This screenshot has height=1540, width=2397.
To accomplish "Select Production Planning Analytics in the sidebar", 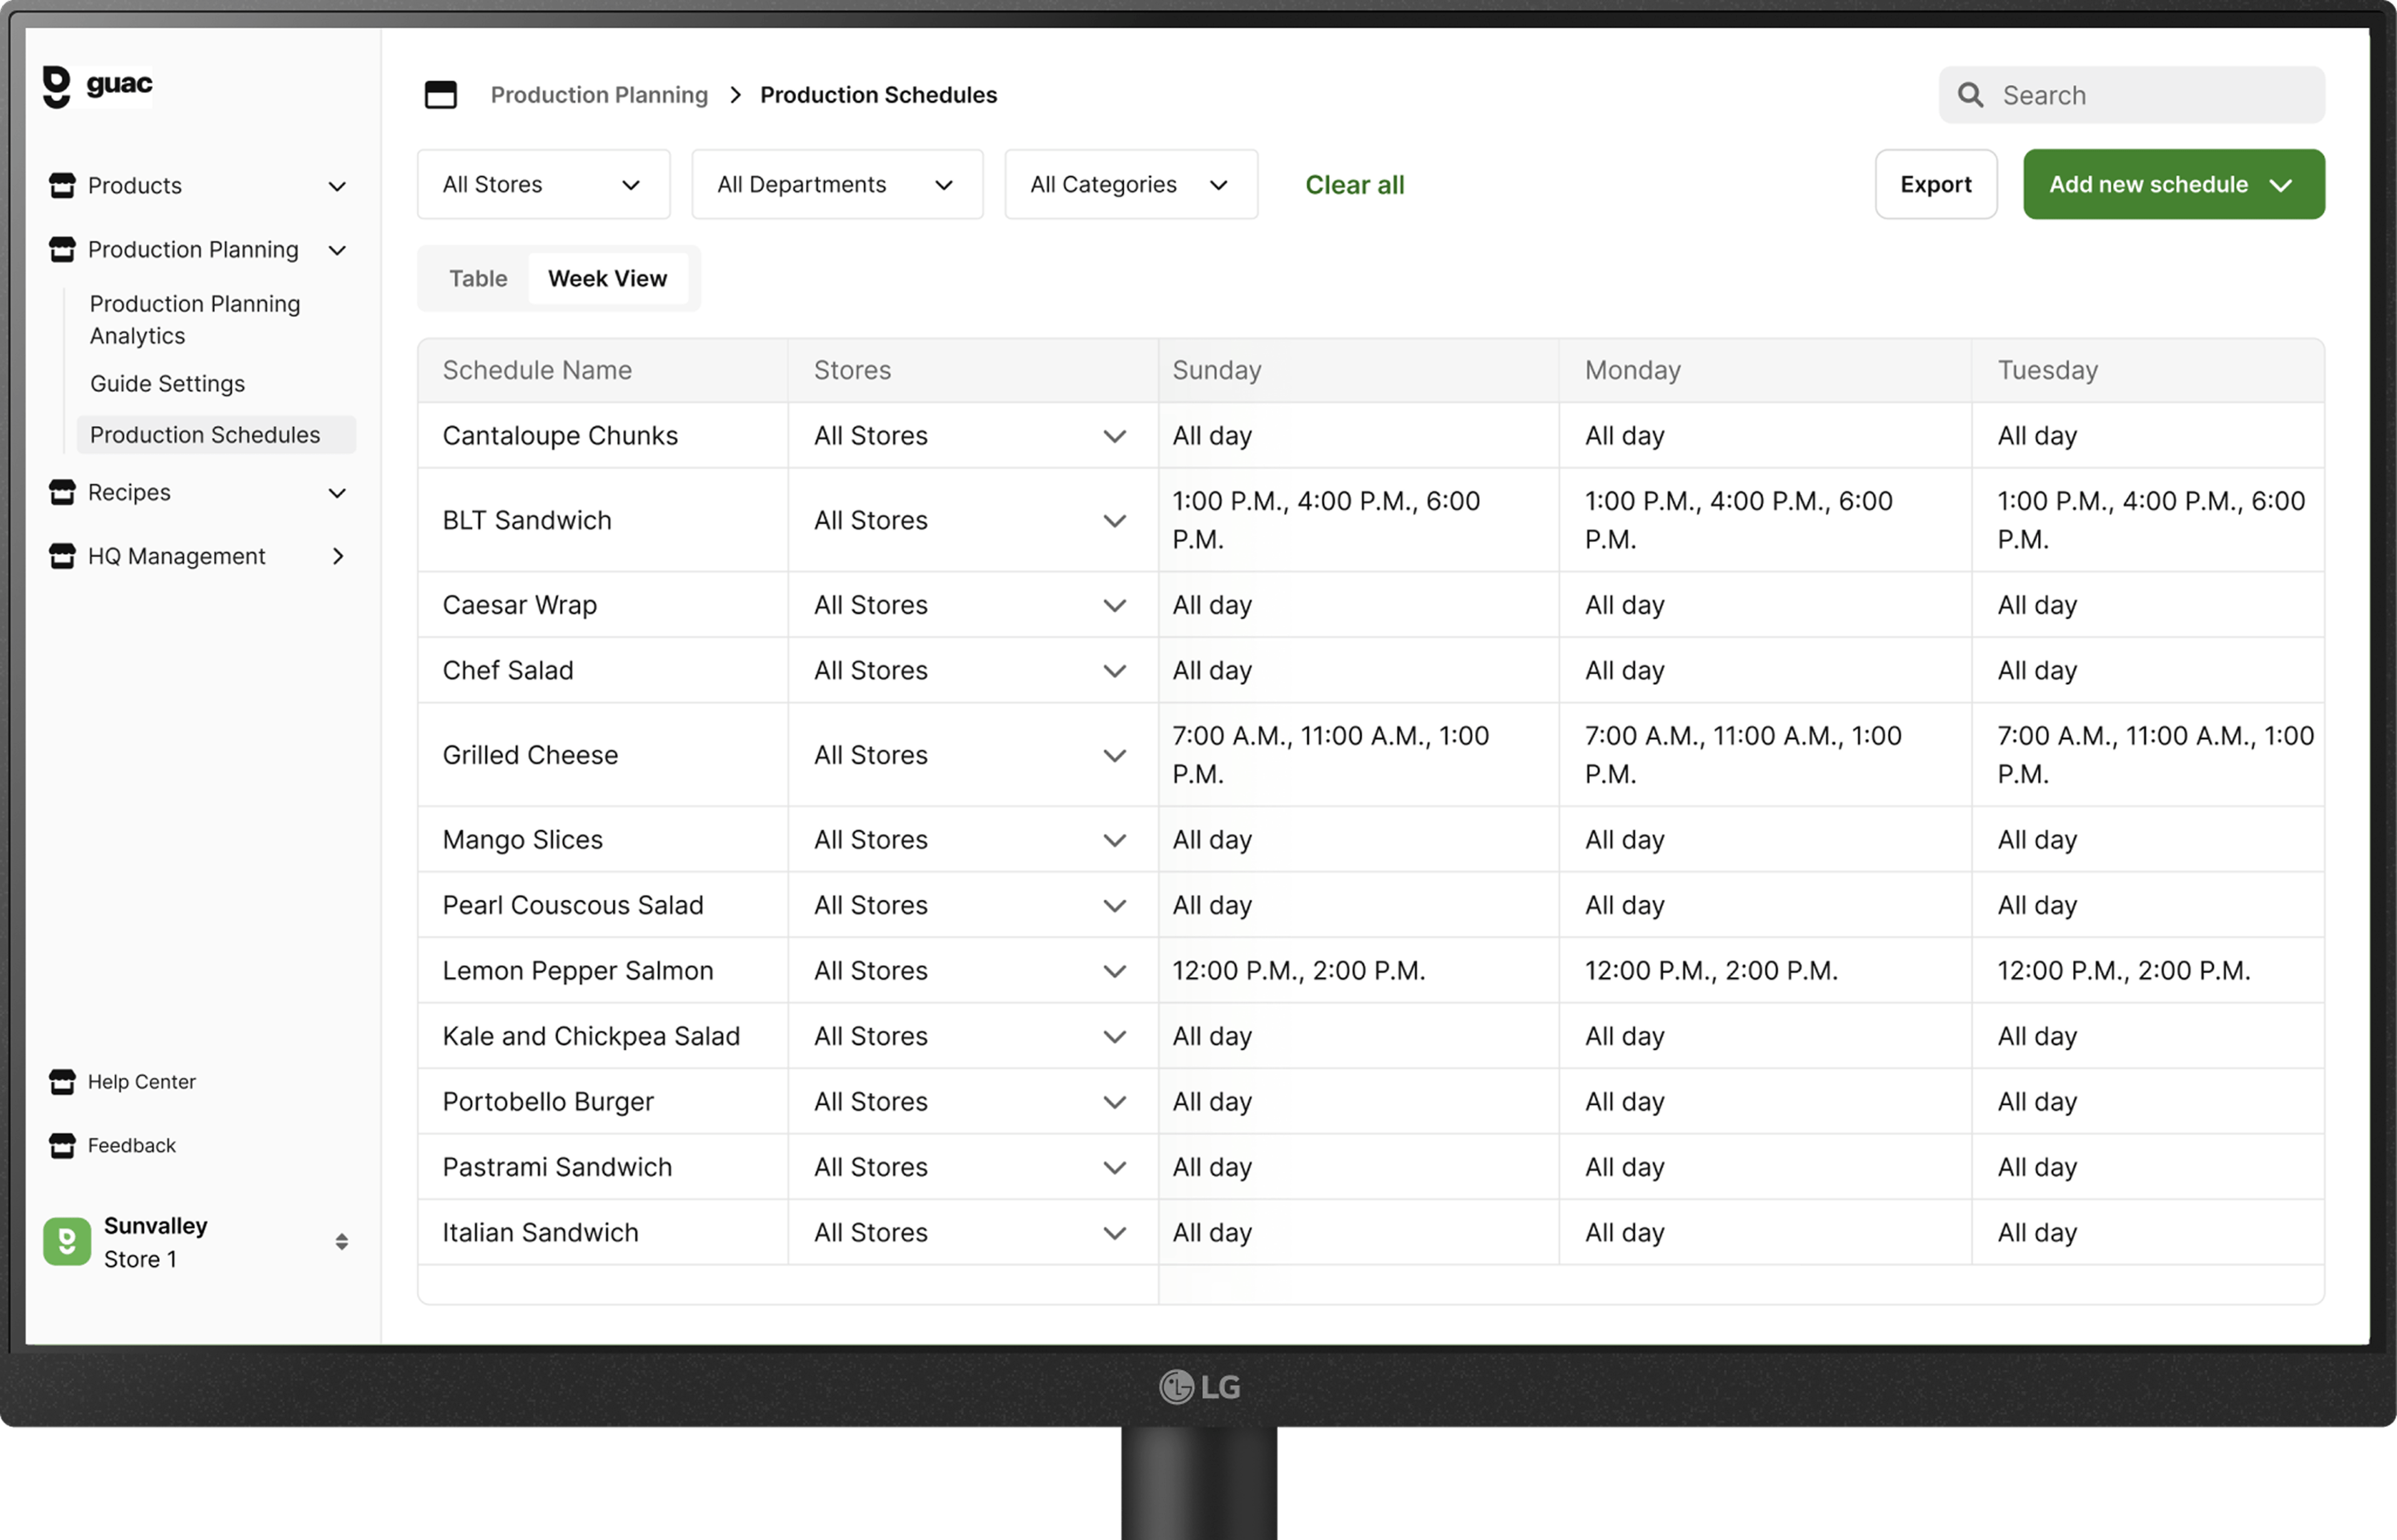I will click(194, 319).
